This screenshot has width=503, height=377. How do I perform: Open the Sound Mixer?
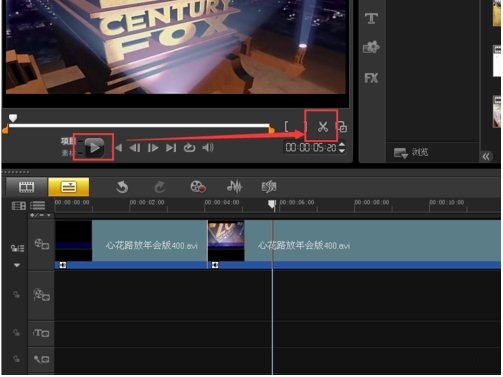[234, 187]
